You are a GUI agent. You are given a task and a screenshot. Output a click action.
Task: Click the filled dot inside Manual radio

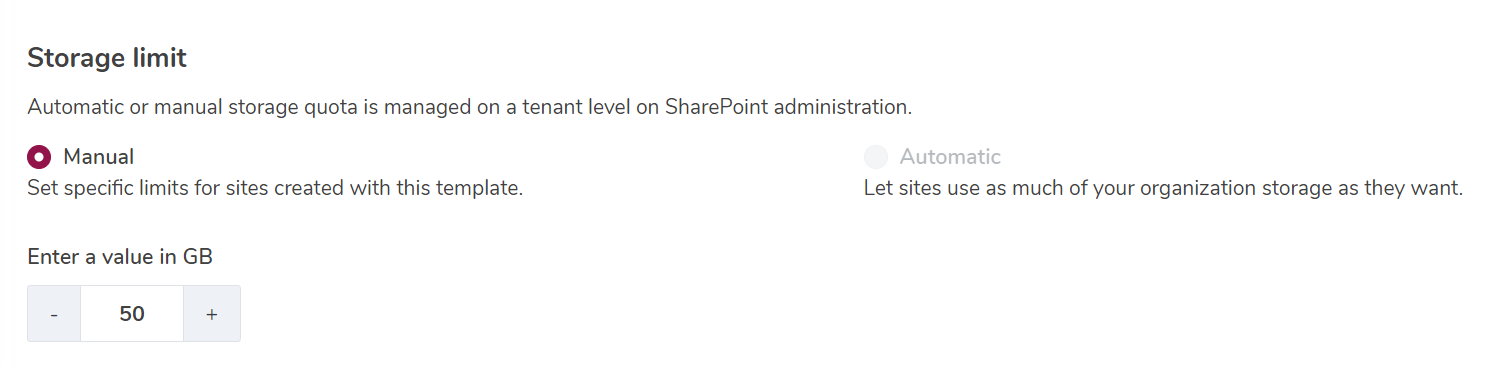(39, 157)
